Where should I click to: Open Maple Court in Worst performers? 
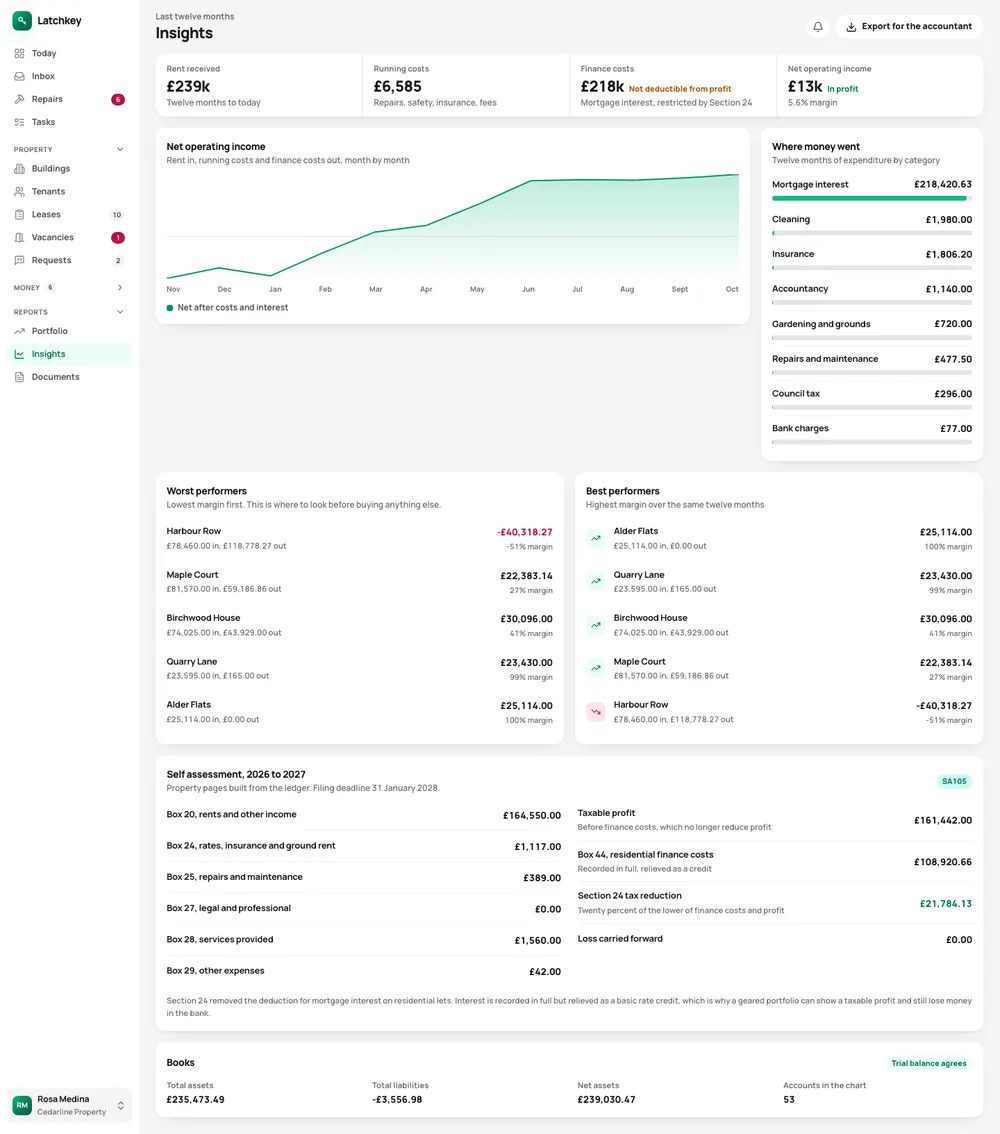pyautogui.click(x=359, y=581)
